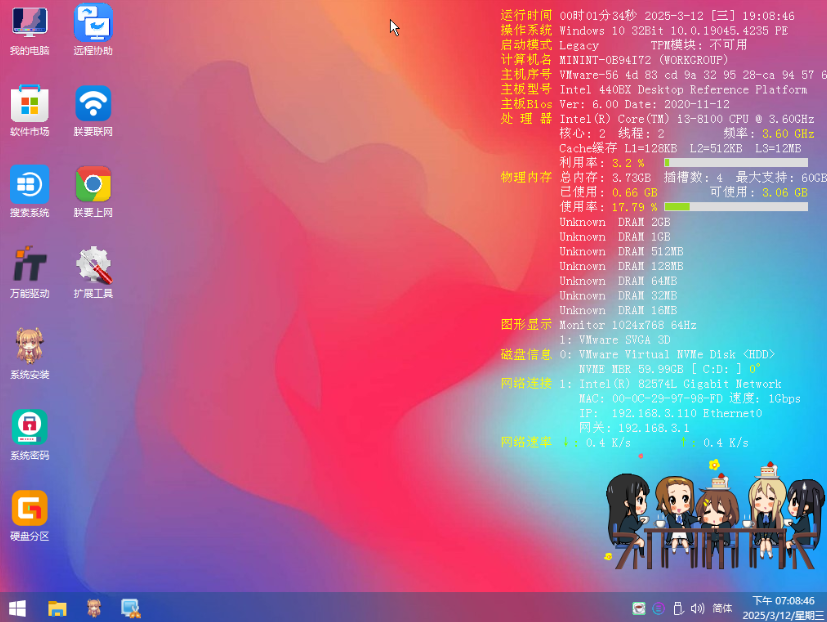Click the CPU 利用率 progress bar
Viewport: 827px width, 622px height.
click(x=736, y=162)
